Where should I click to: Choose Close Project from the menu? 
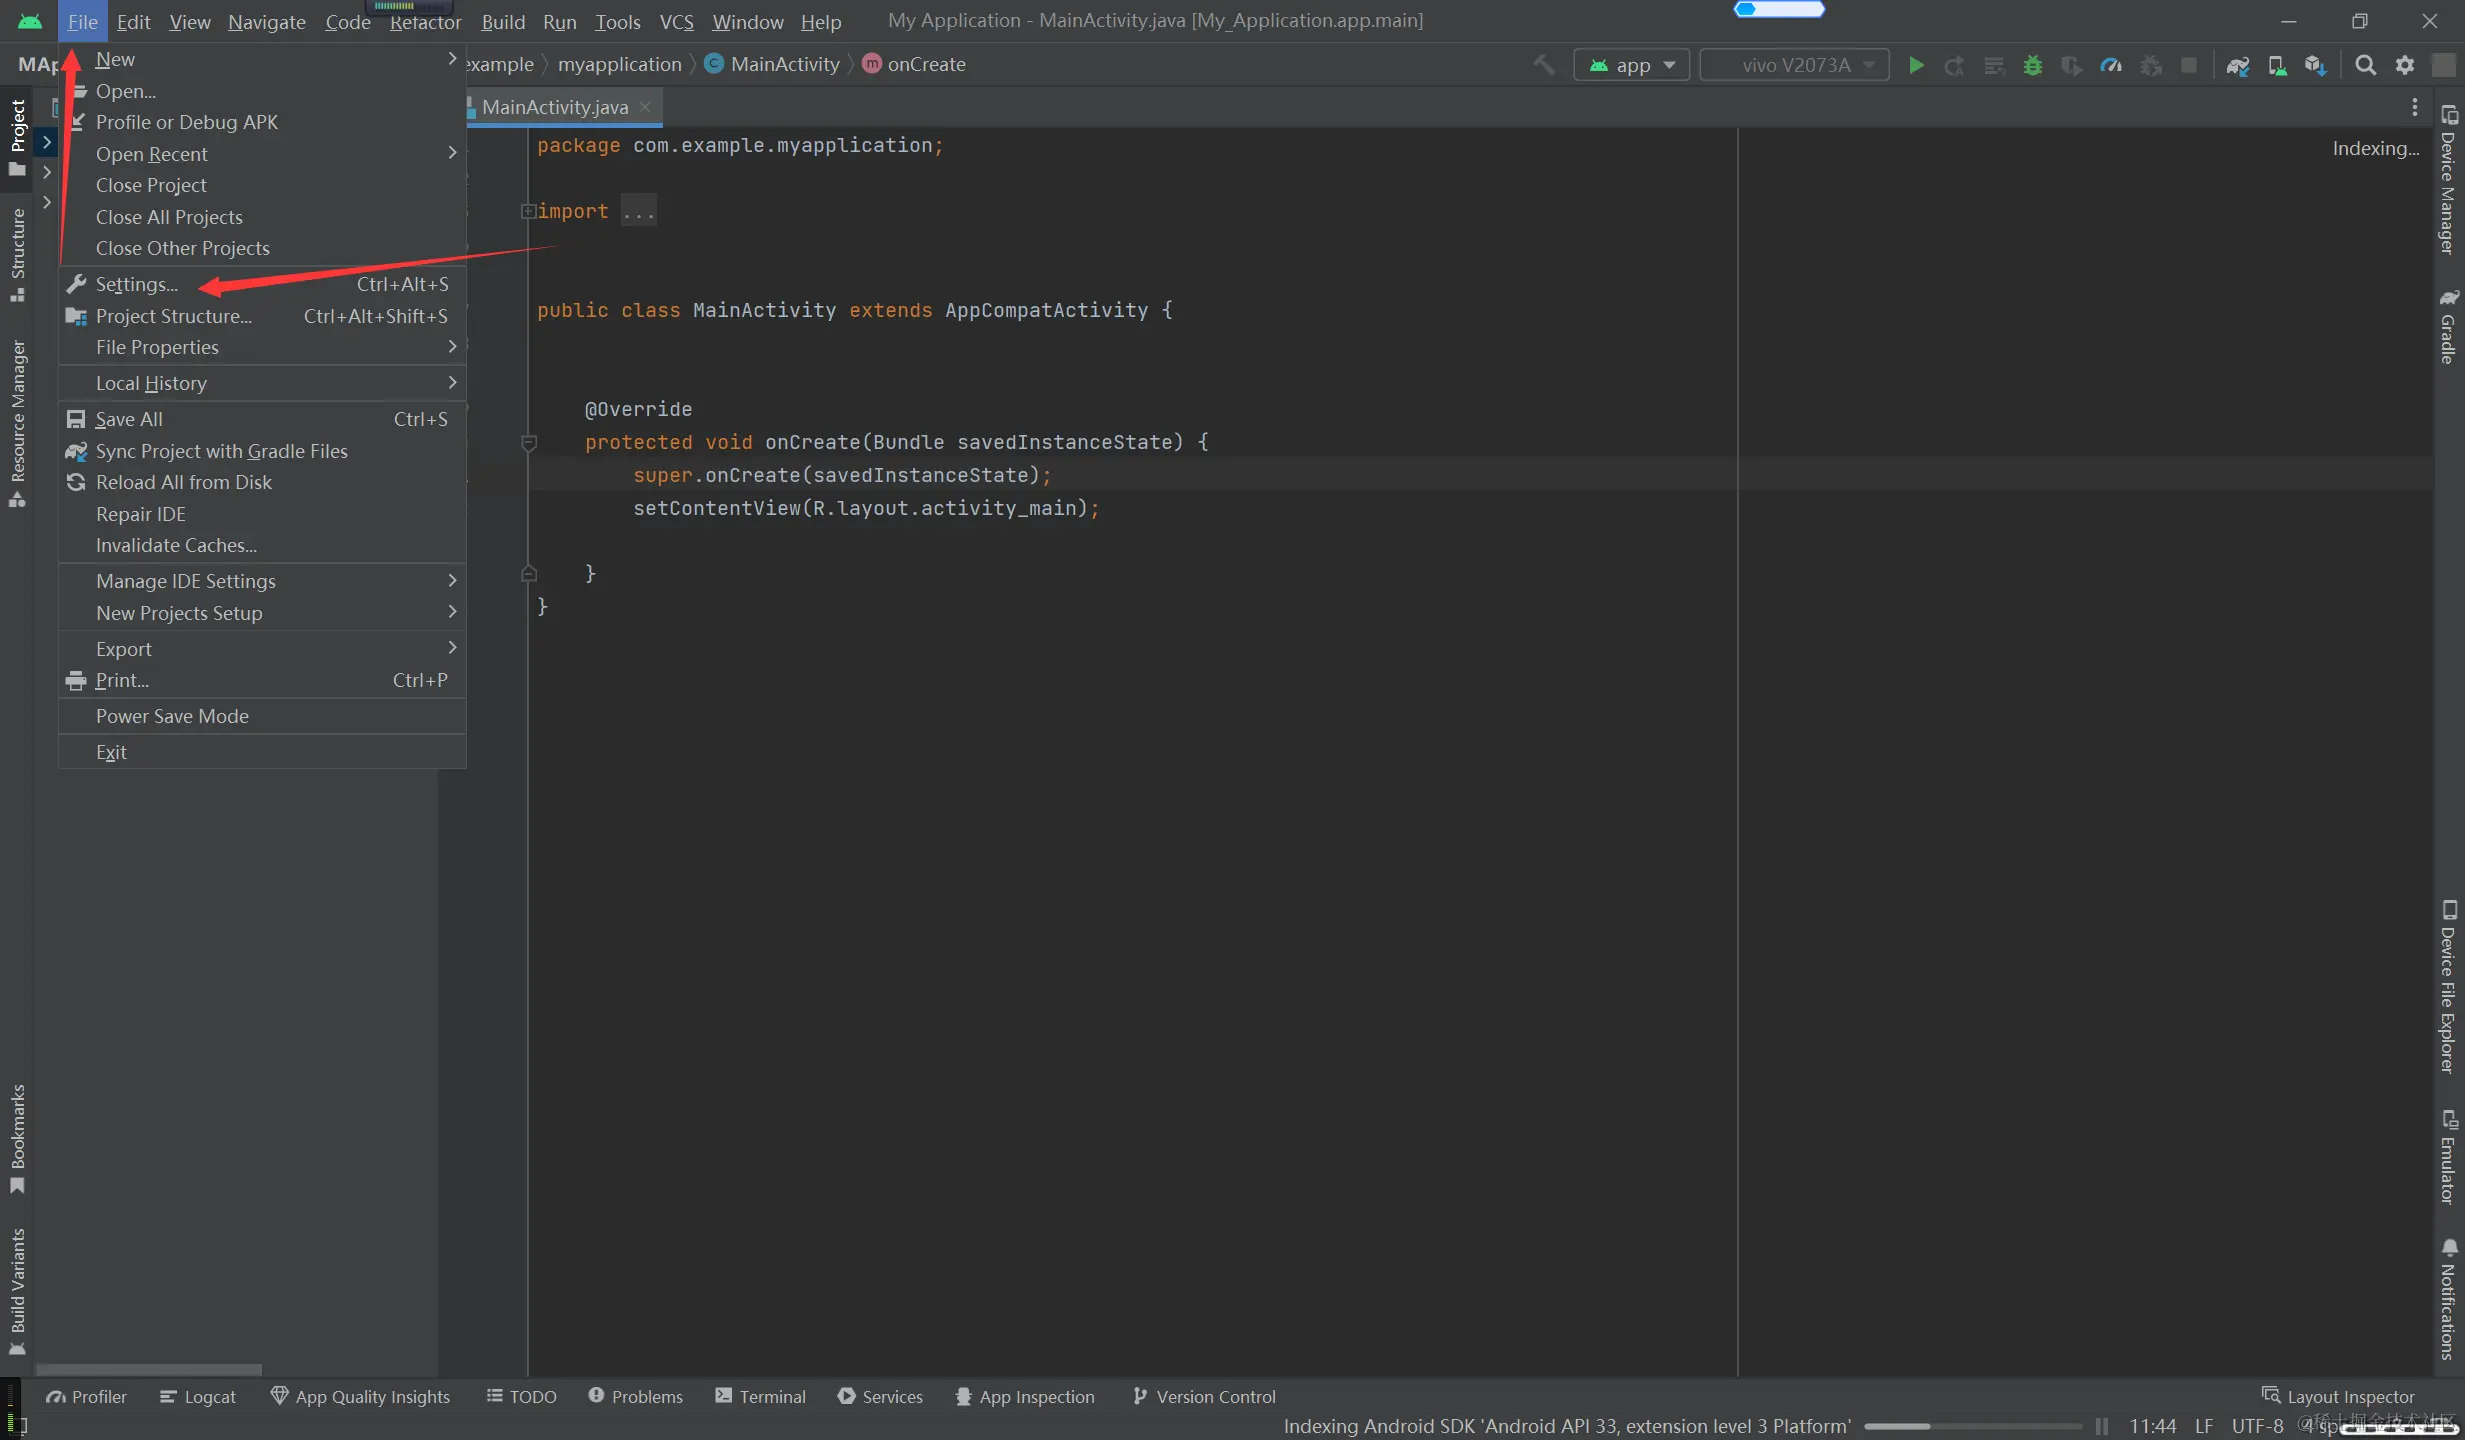pyautogui.click(x=262, y=185)
